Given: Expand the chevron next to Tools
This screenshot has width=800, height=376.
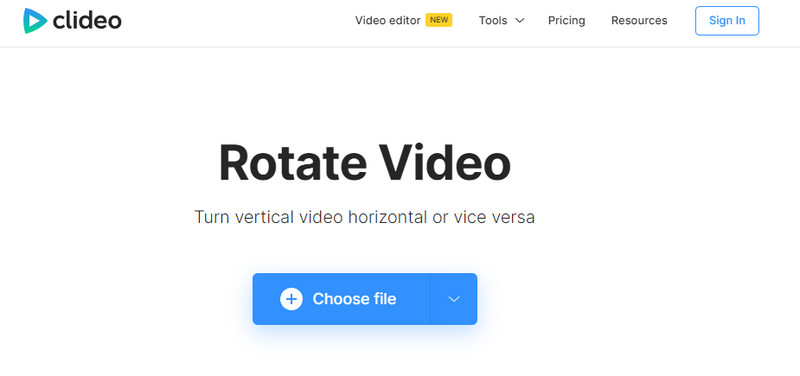Looking at the screenshot, I should tap(519, 20).
